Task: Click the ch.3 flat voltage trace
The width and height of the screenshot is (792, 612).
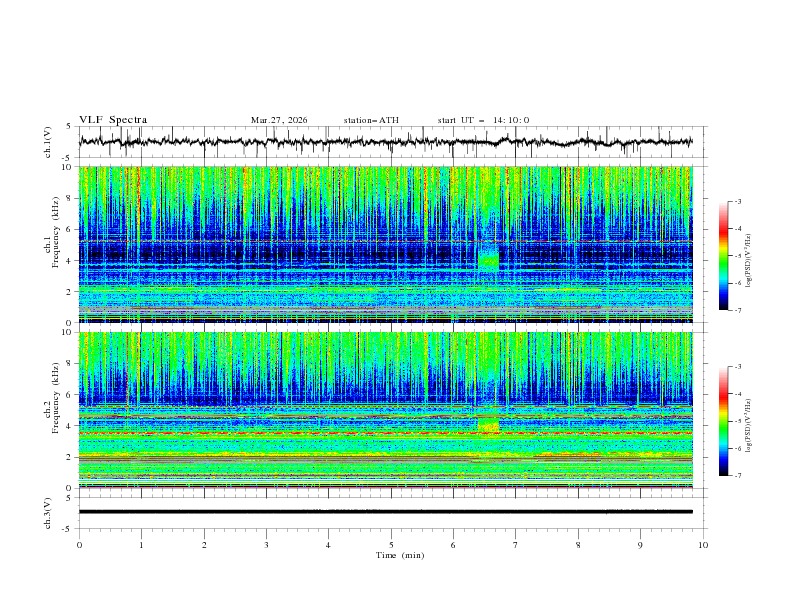Action: [386, 512]
